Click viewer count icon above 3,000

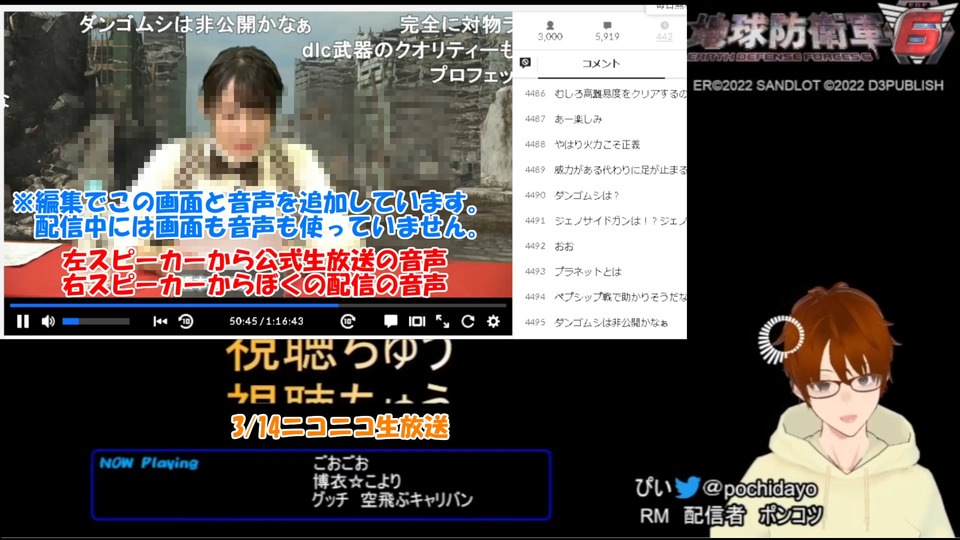[x=550, y=25]
